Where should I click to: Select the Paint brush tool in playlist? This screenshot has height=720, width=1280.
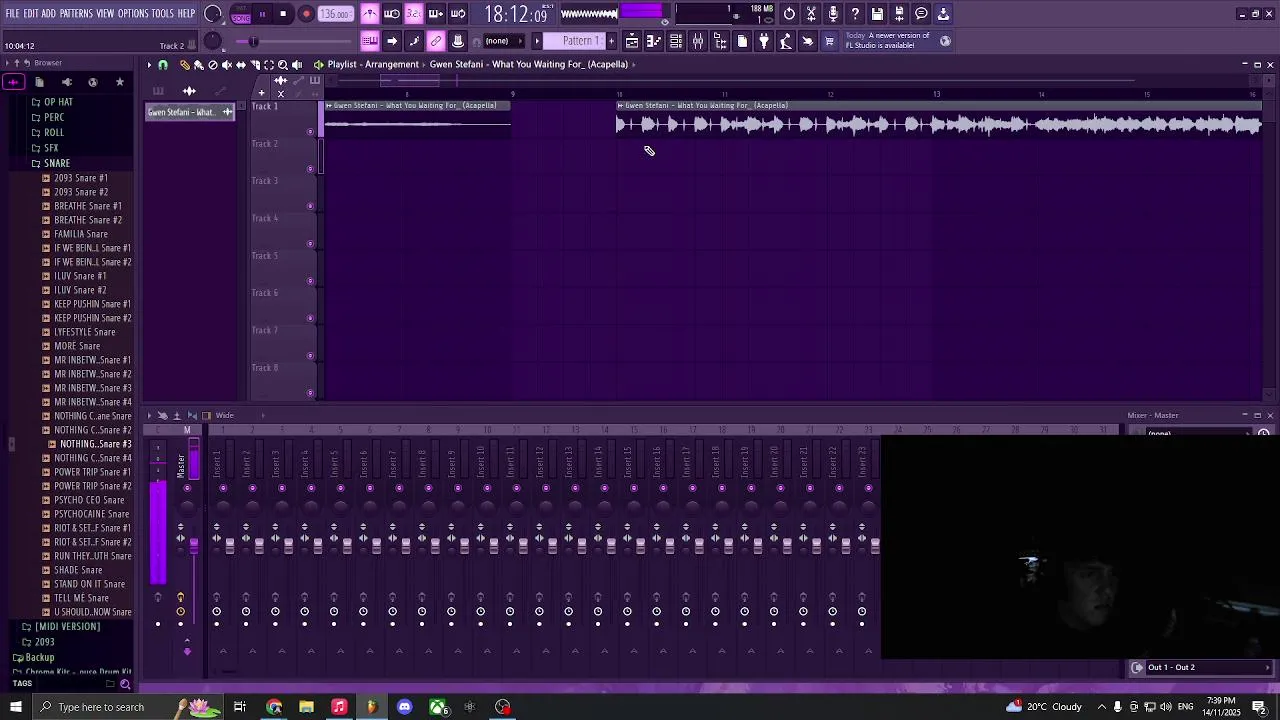(198, 64)
